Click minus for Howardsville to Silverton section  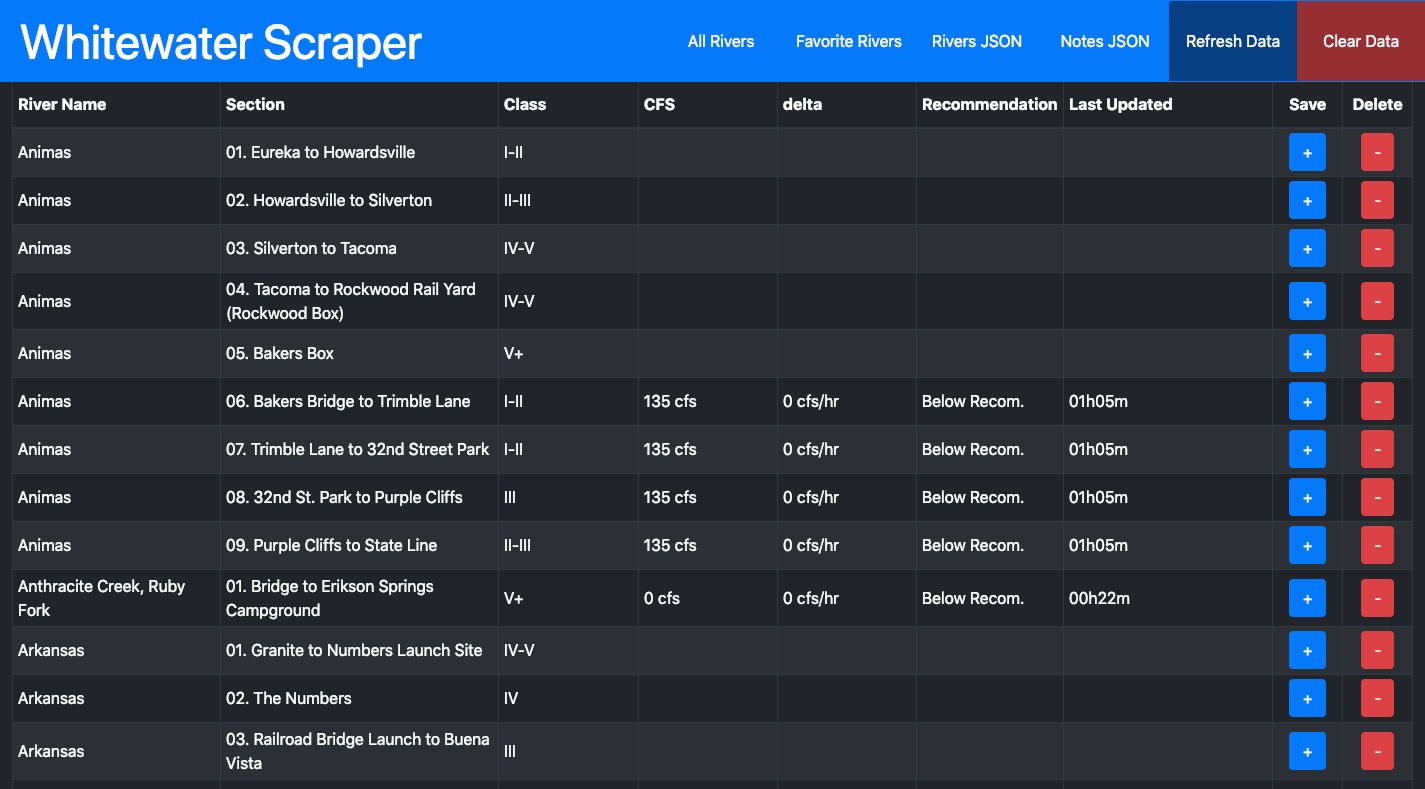[x=1377, y=200]
